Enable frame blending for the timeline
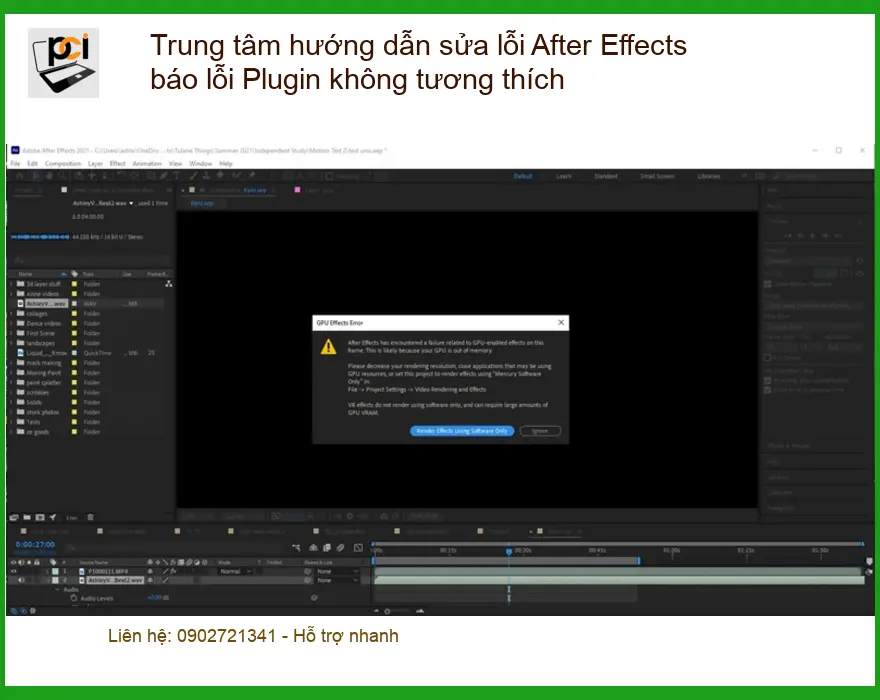The height and width of the screenshot is (700, 880). tap(327, 548)
